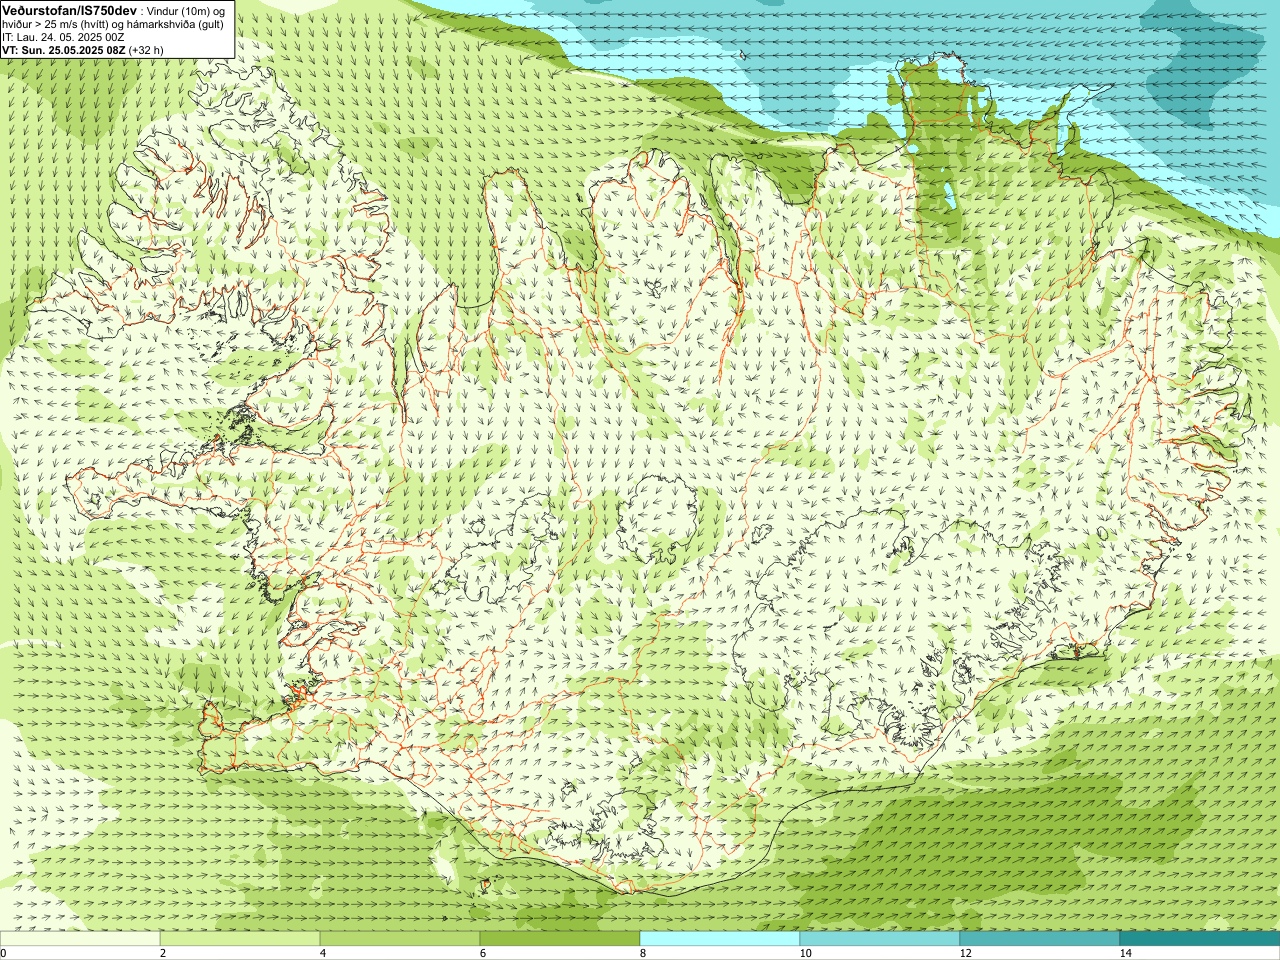Select the olive green 6–8 m/s legend swatch
The width and height of the screenshot is (1280, 960).
(560, 939)
